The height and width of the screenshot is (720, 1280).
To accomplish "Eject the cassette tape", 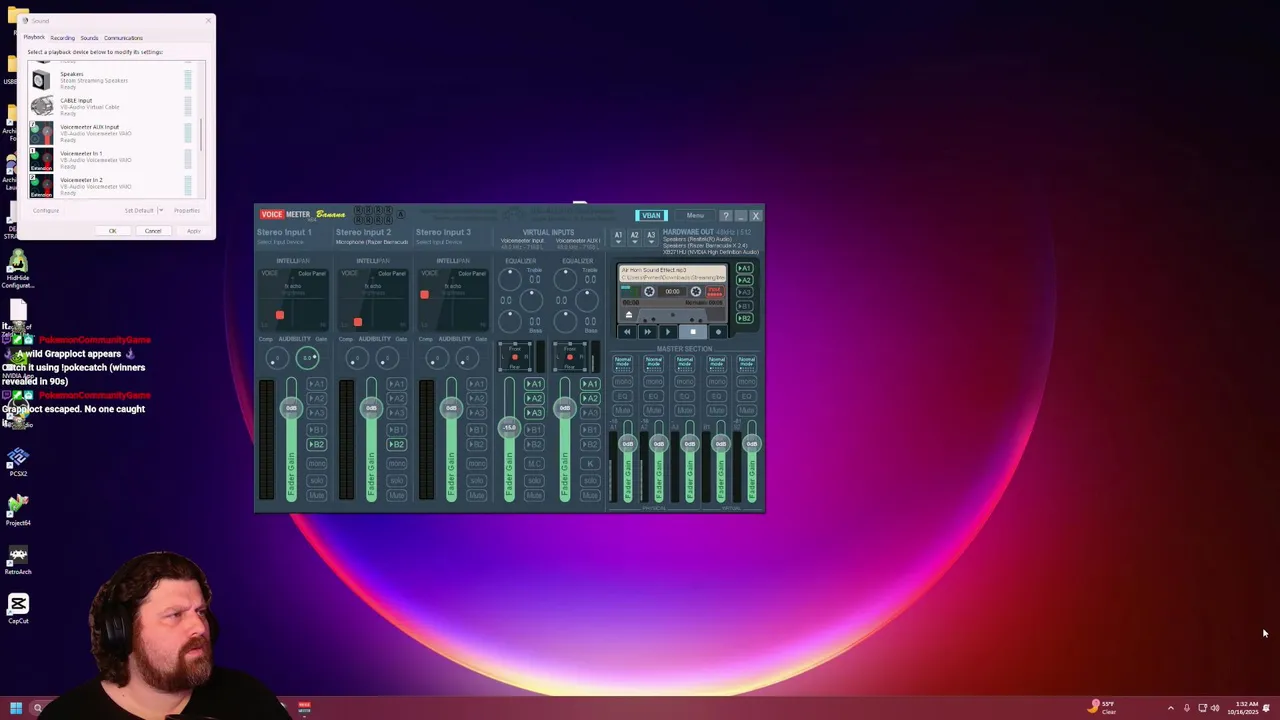I will (629, 315).
